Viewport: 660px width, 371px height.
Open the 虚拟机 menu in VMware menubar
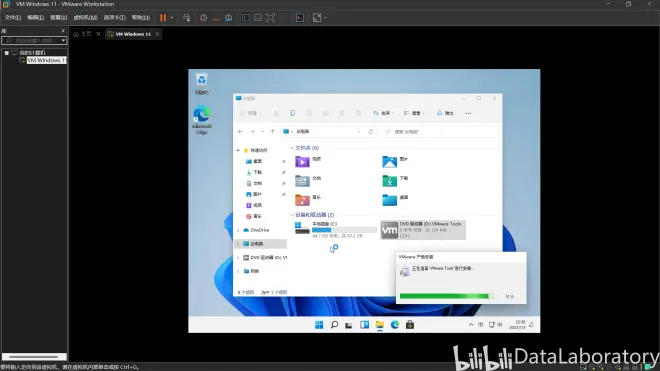[x=85, y=18]
